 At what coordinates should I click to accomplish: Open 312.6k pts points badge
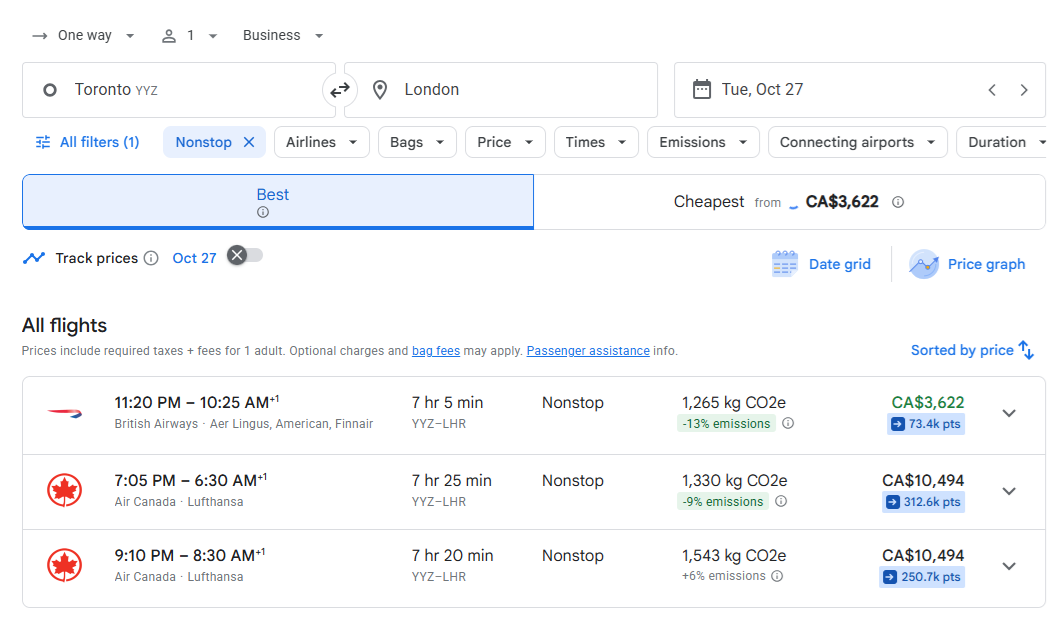[x=923, y=502]
